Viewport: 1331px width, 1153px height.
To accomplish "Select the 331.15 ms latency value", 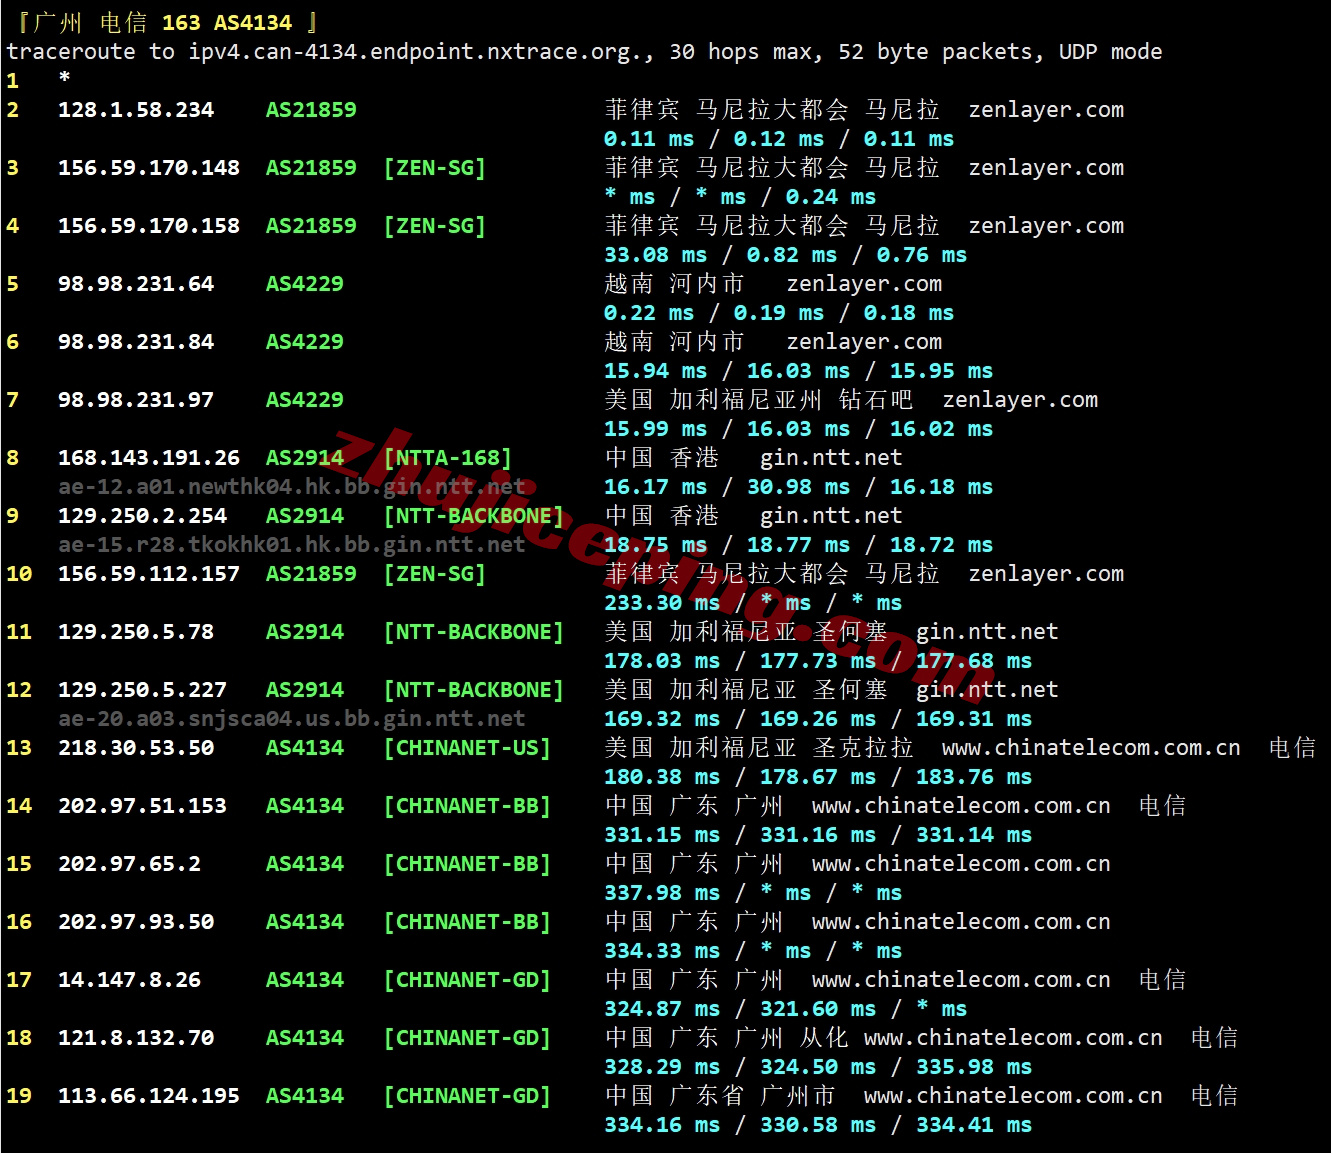I will click(662, 835).
